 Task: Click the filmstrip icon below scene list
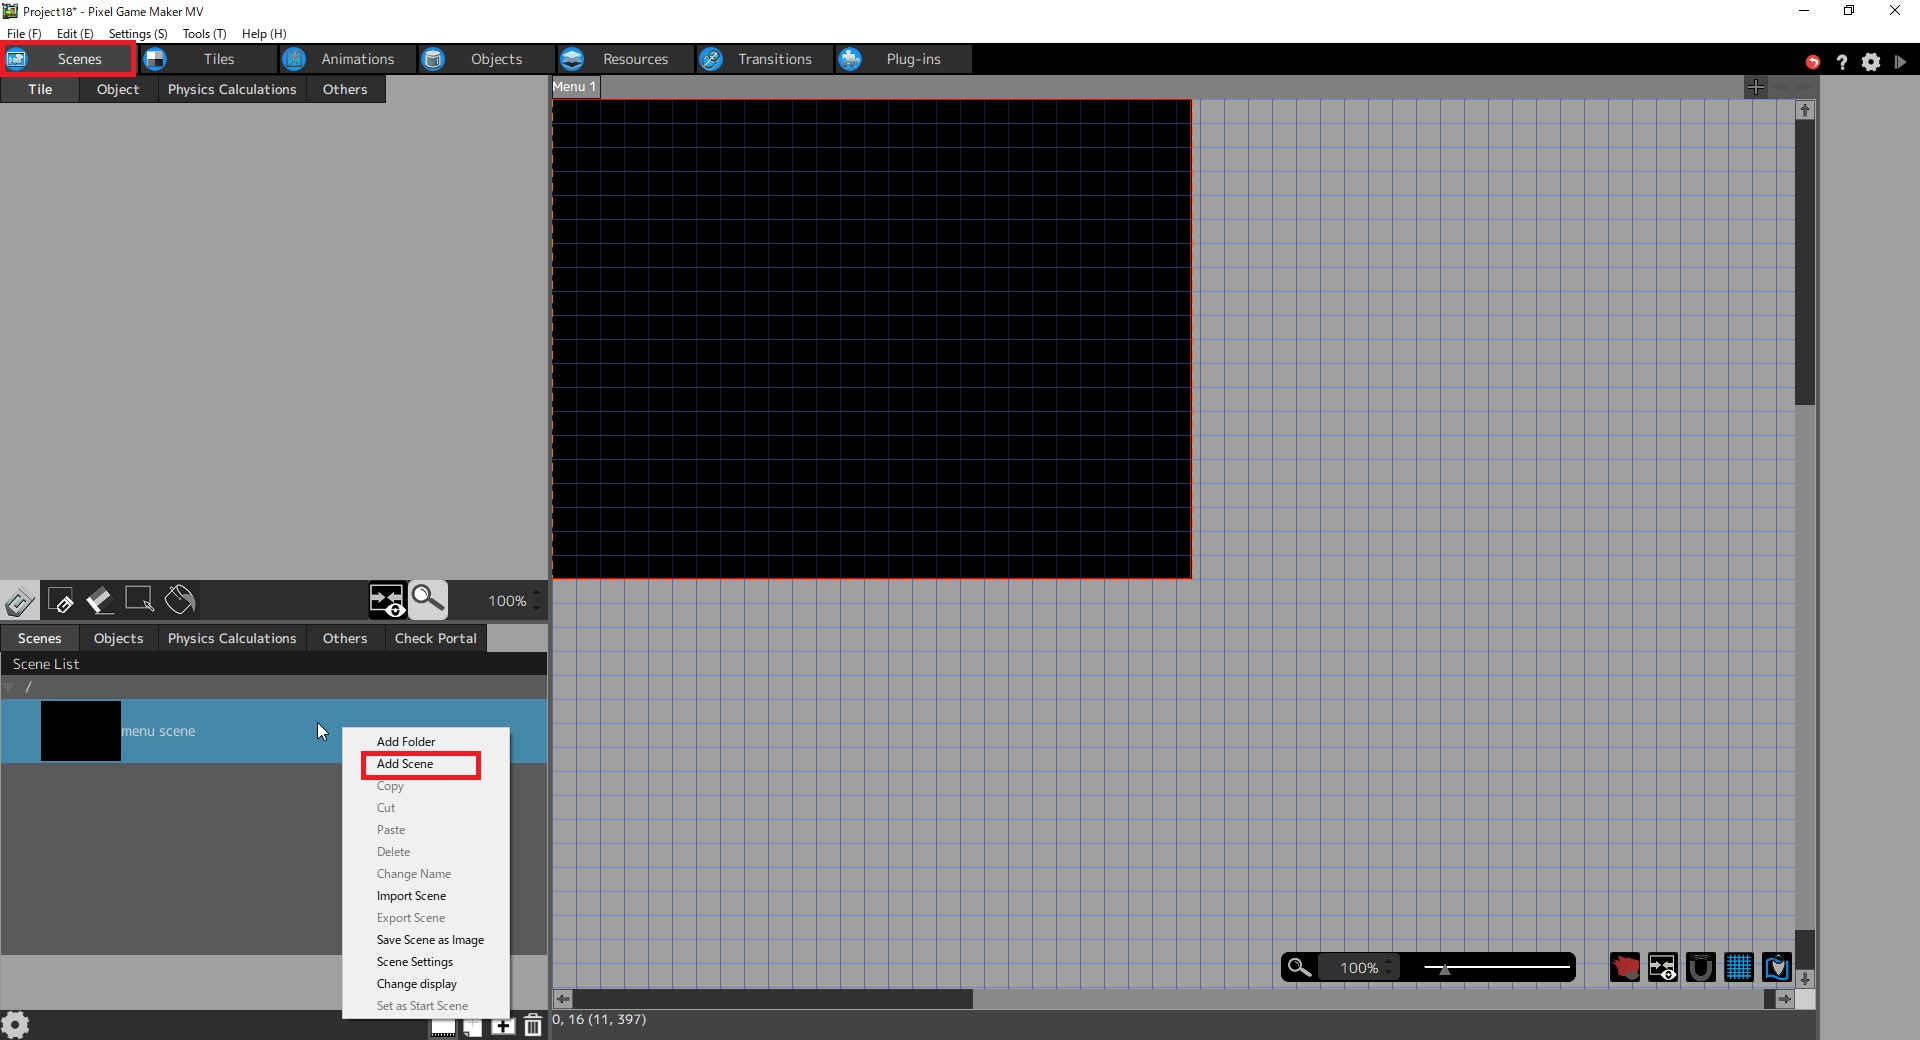[443, 1027]
